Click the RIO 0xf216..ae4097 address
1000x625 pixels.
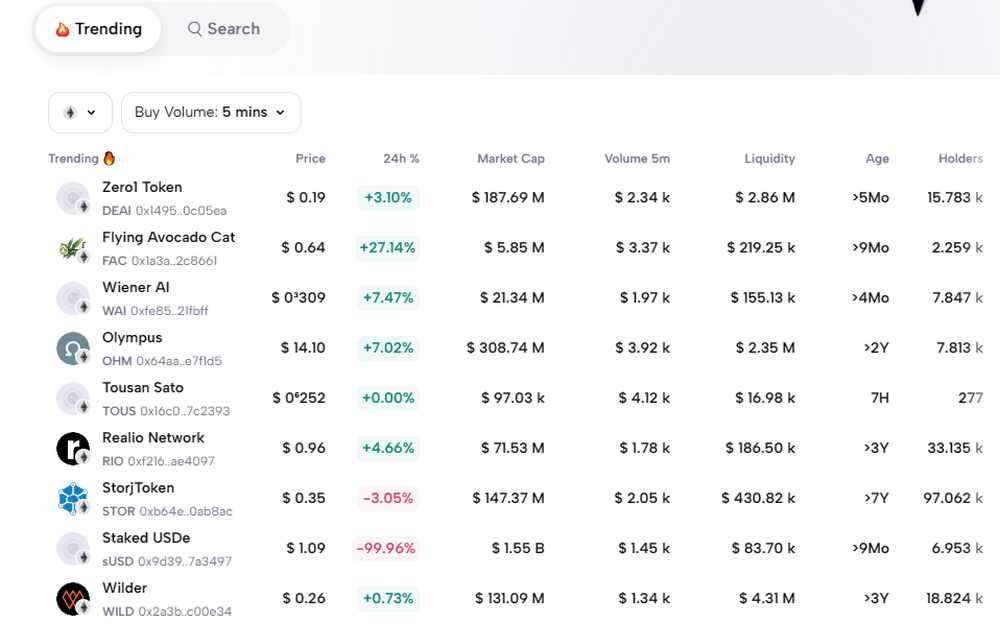(158, 461)
